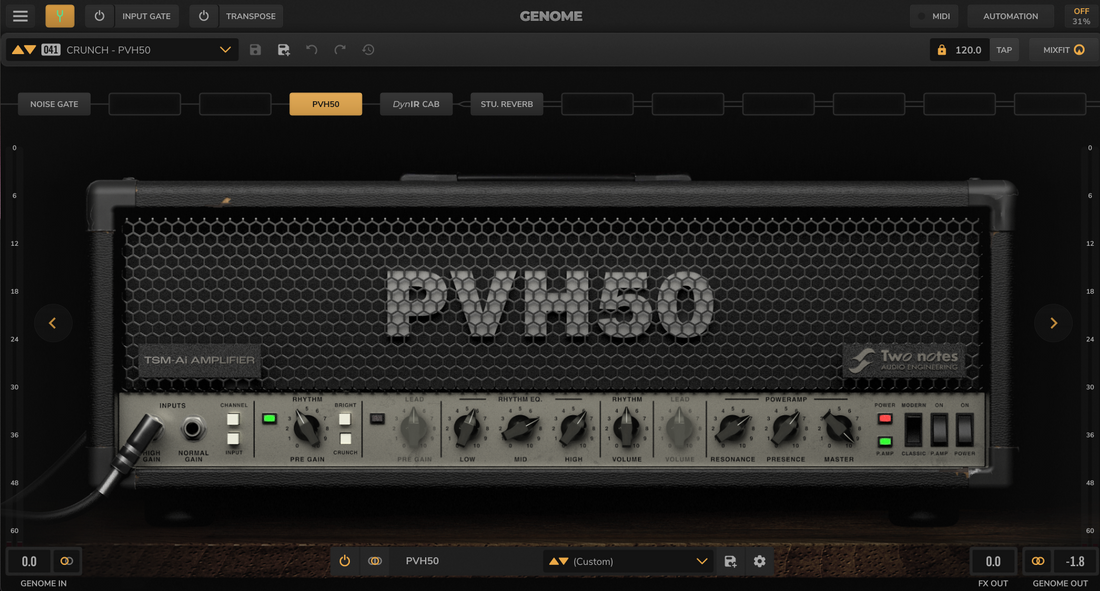Redo last change
This screenshot has width=1100, height=591.
point(340,50)
